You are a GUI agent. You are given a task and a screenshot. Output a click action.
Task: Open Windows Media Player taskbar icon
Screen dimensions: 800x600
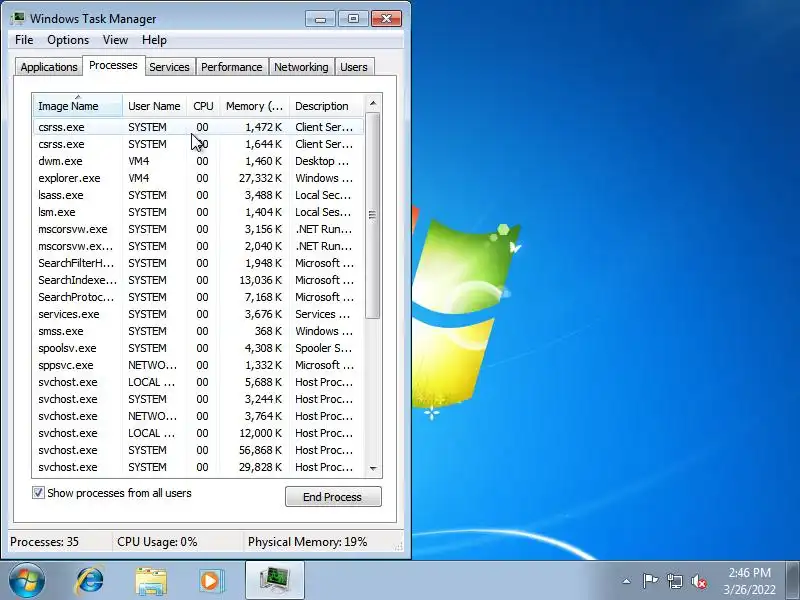click(211, 581)
